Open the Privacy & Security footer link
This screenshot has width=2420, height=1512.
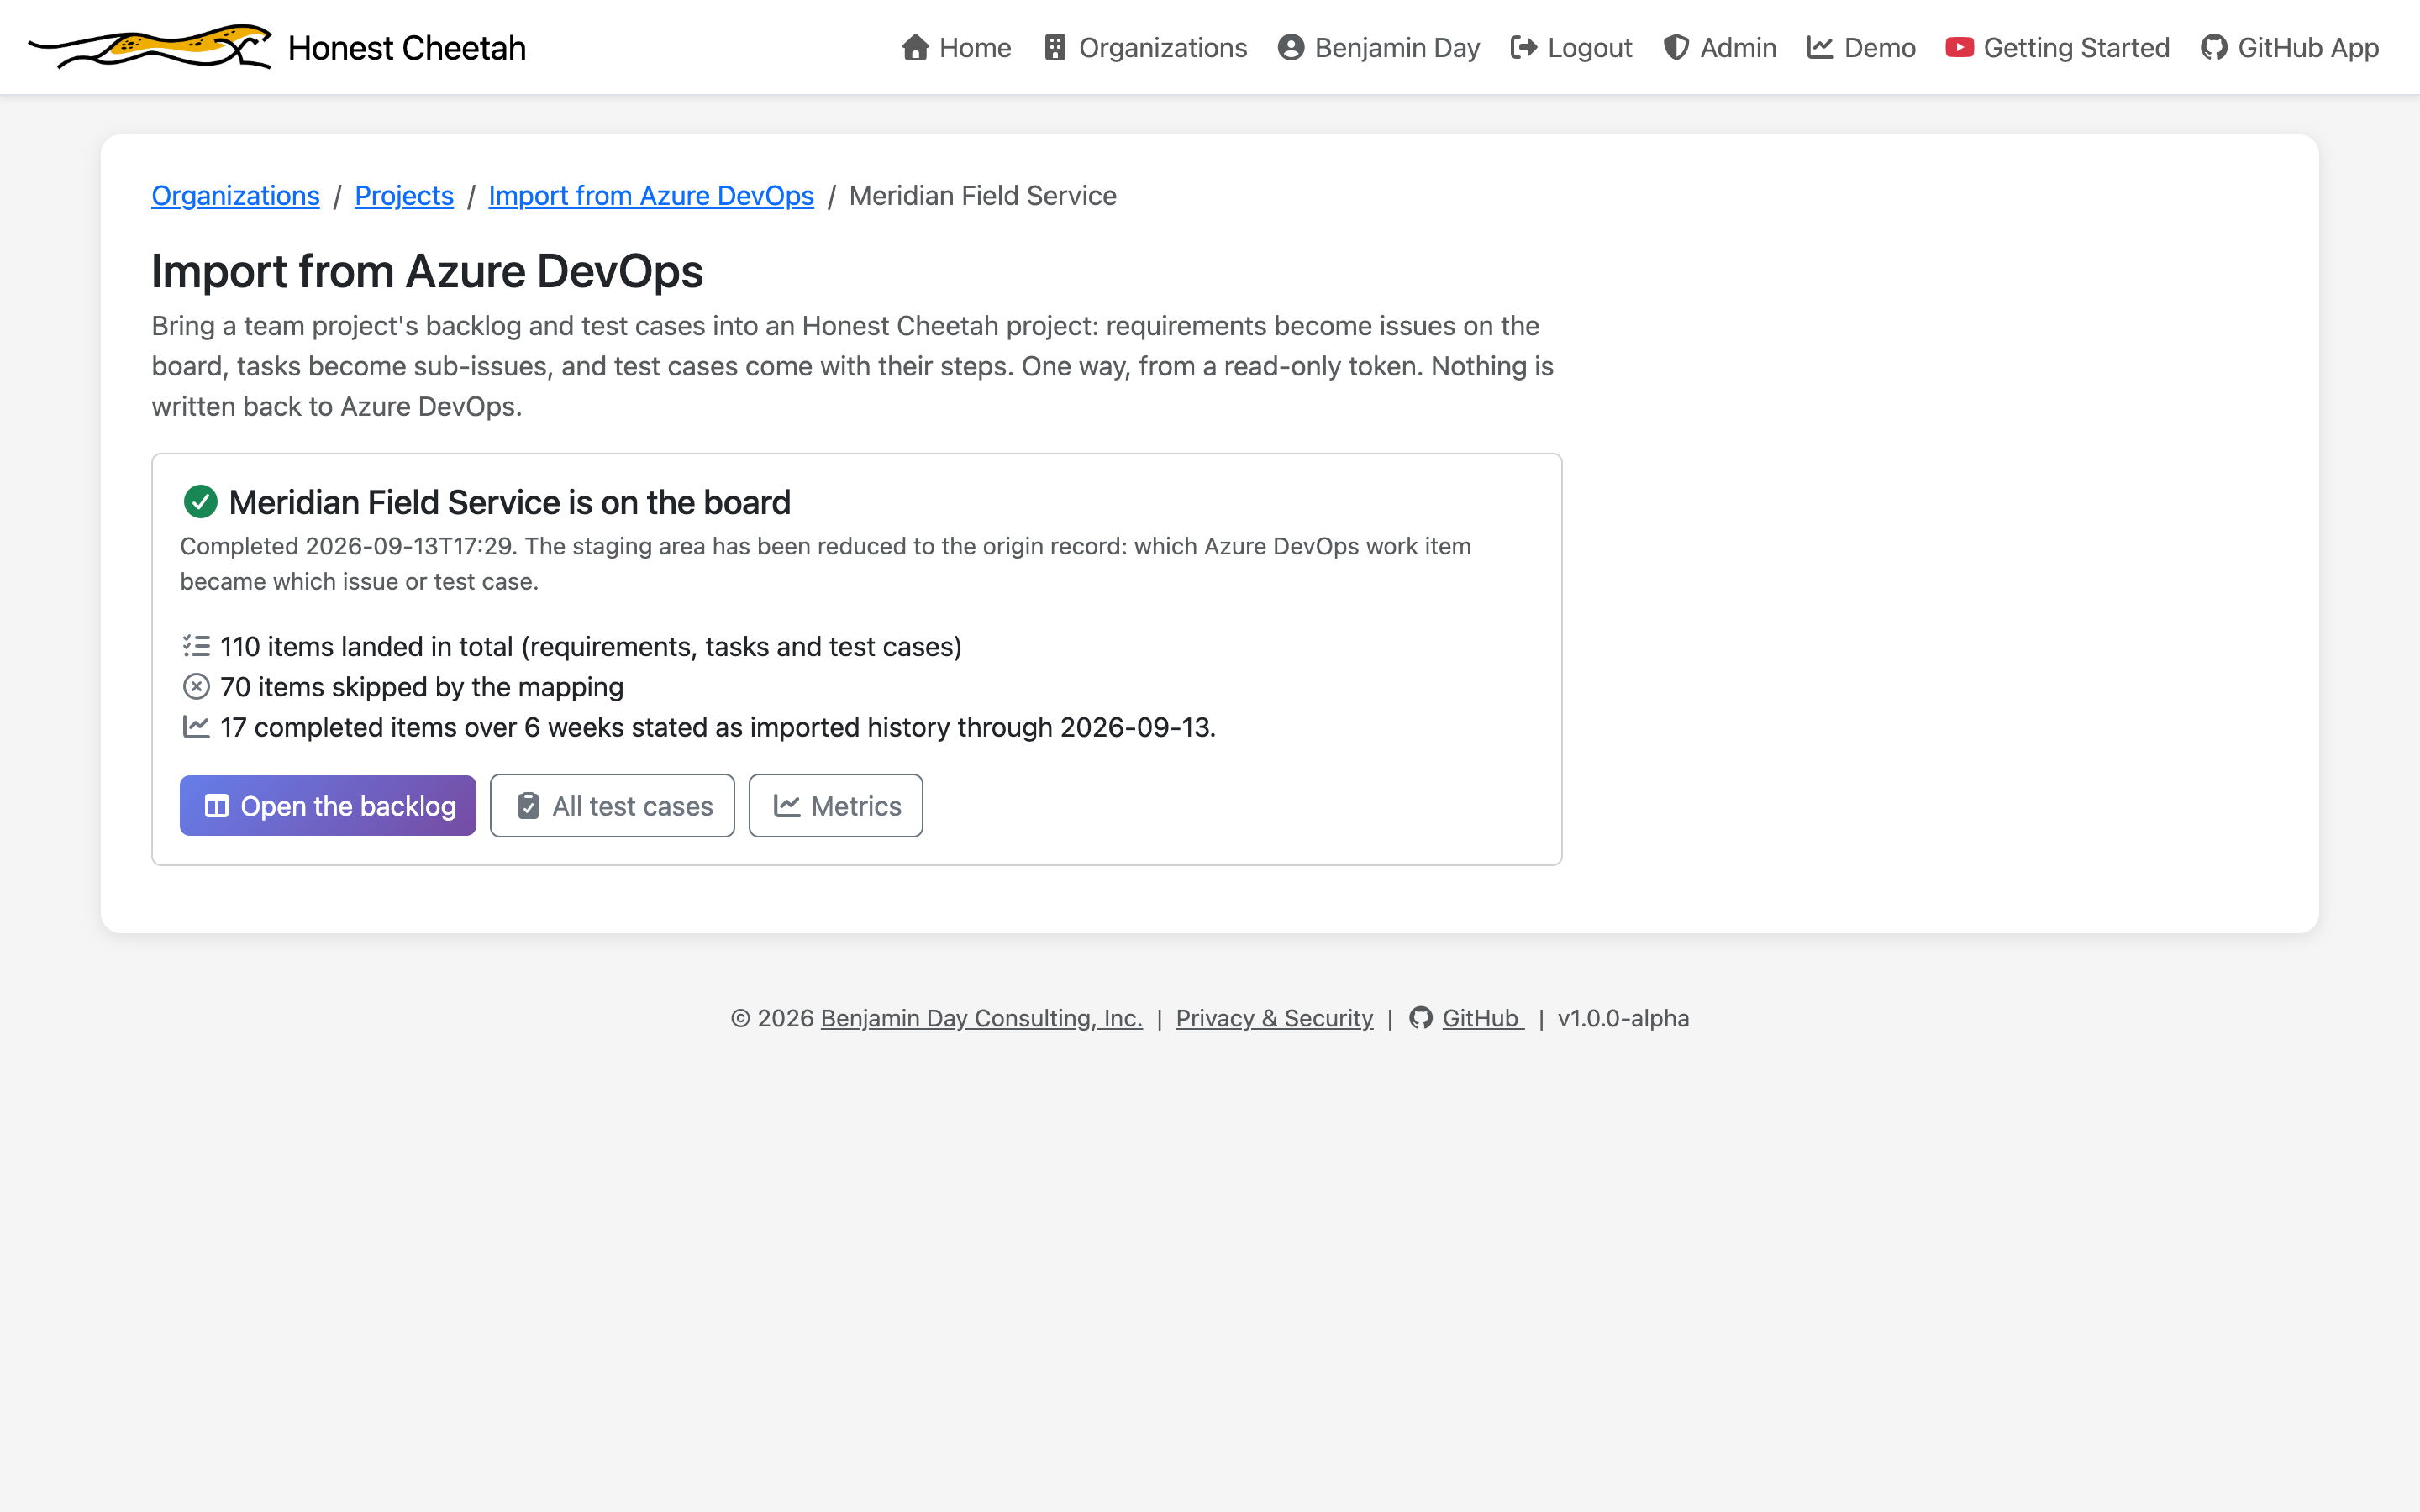[1274, 1018]
